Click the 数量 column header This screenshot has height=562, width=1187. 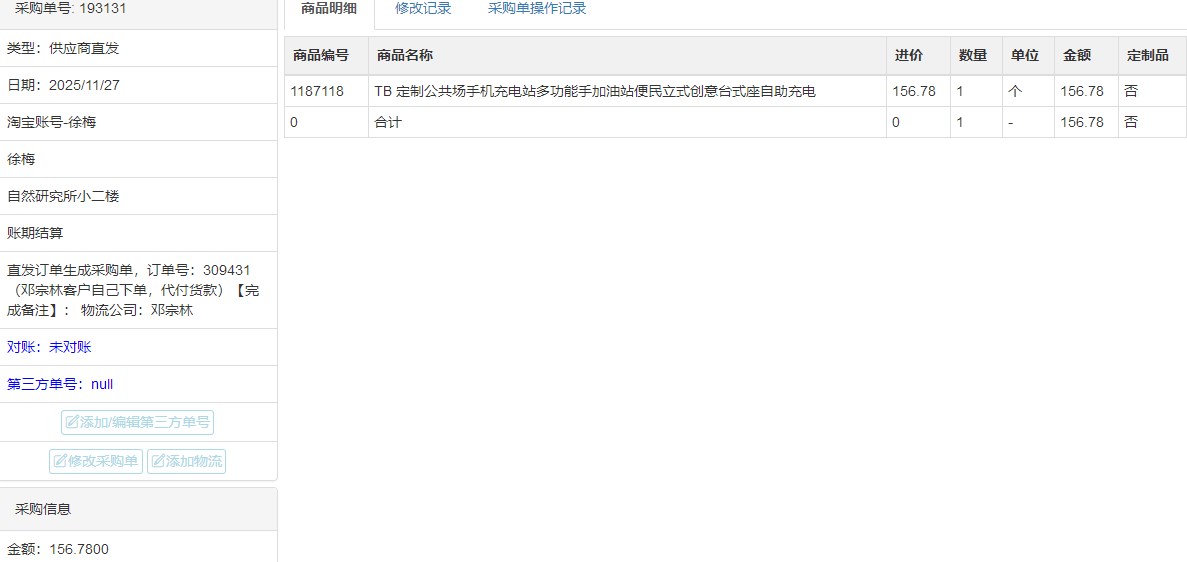click(x=972, y=56)
